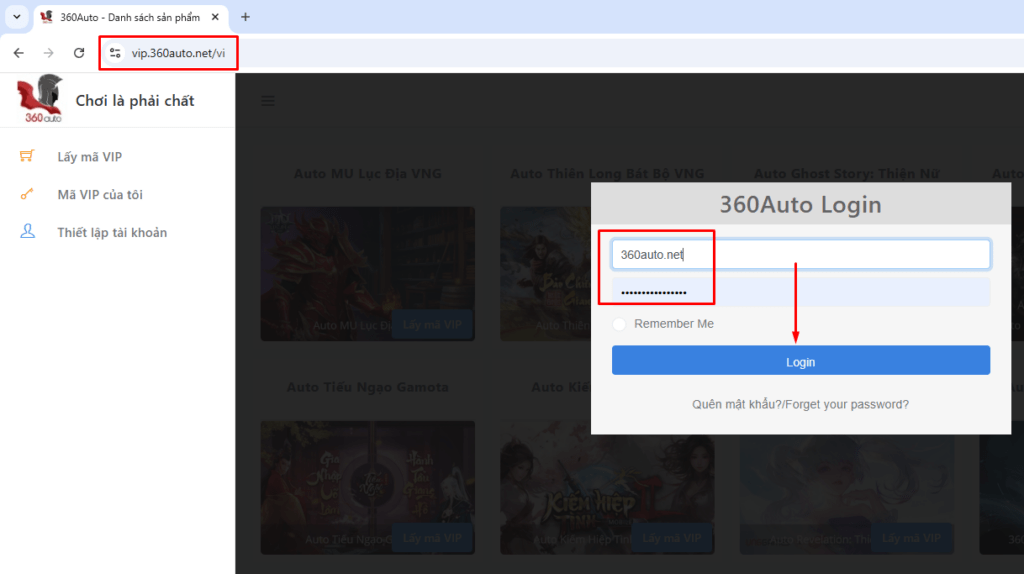
Task: Click the browser forward arrow
Action: pyautogui.click(x=48, y=53)
